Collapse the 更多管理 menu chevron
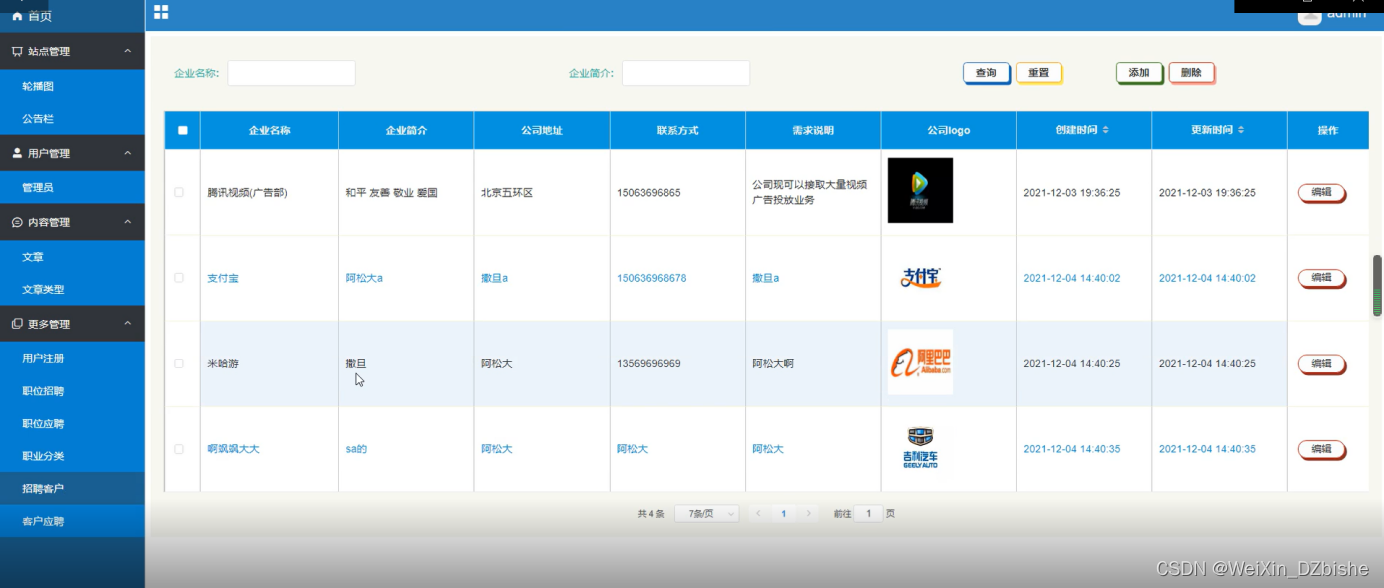The width and height of the screenshot is (1384, 588). [x=127, y=324]
